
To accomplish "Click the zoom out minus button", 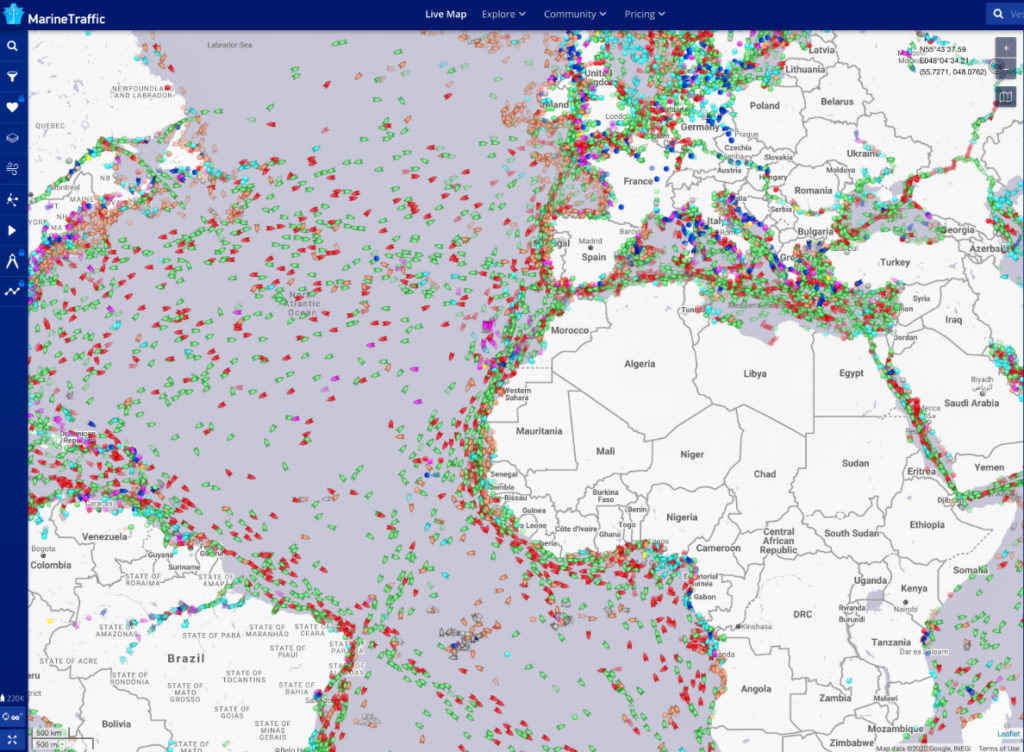I will pos(1005,68).
